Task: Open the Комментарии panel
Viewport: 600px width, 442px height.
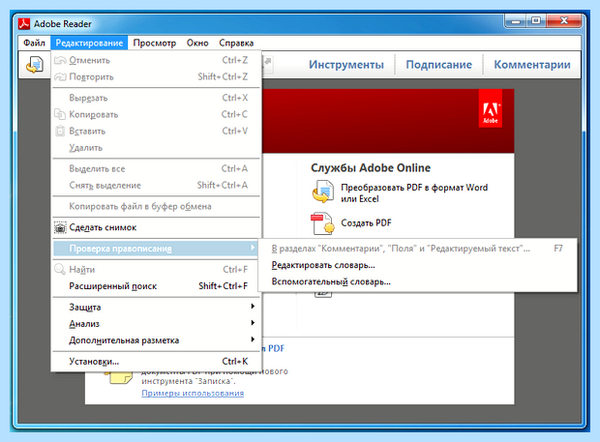Action: (532, 65)
